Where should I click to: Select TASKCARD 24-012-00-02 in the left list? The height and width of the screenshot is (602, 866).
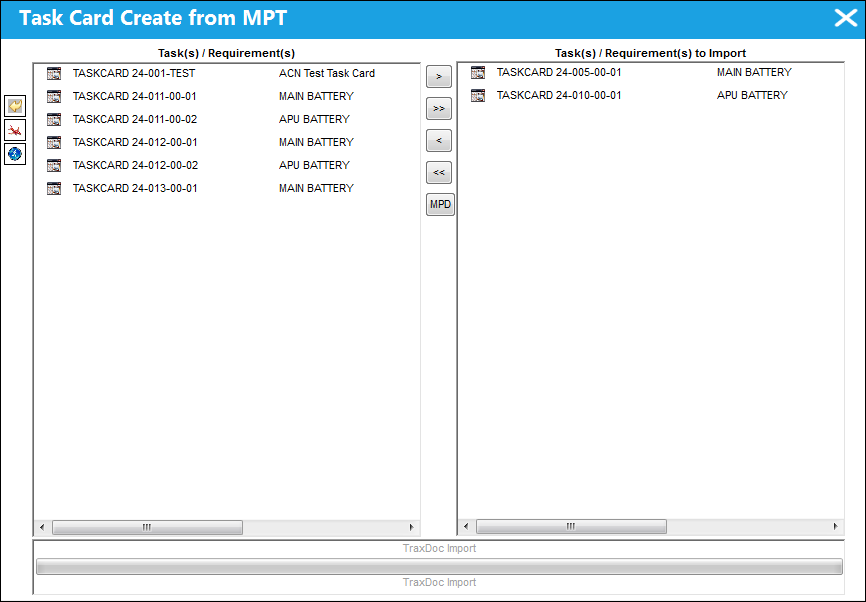click(x=135, y=166)
